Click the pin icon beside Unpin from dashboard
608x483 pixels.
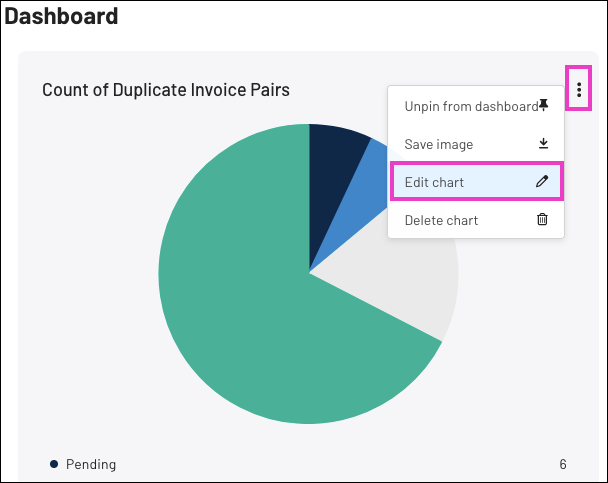point(544,105)
